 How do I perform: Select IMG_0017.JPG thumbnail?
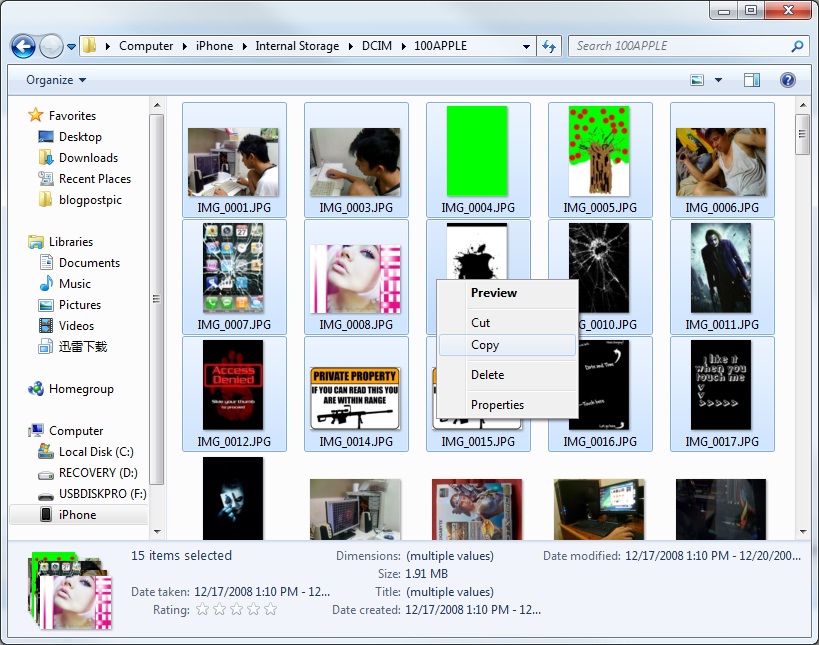click(721, 385)
